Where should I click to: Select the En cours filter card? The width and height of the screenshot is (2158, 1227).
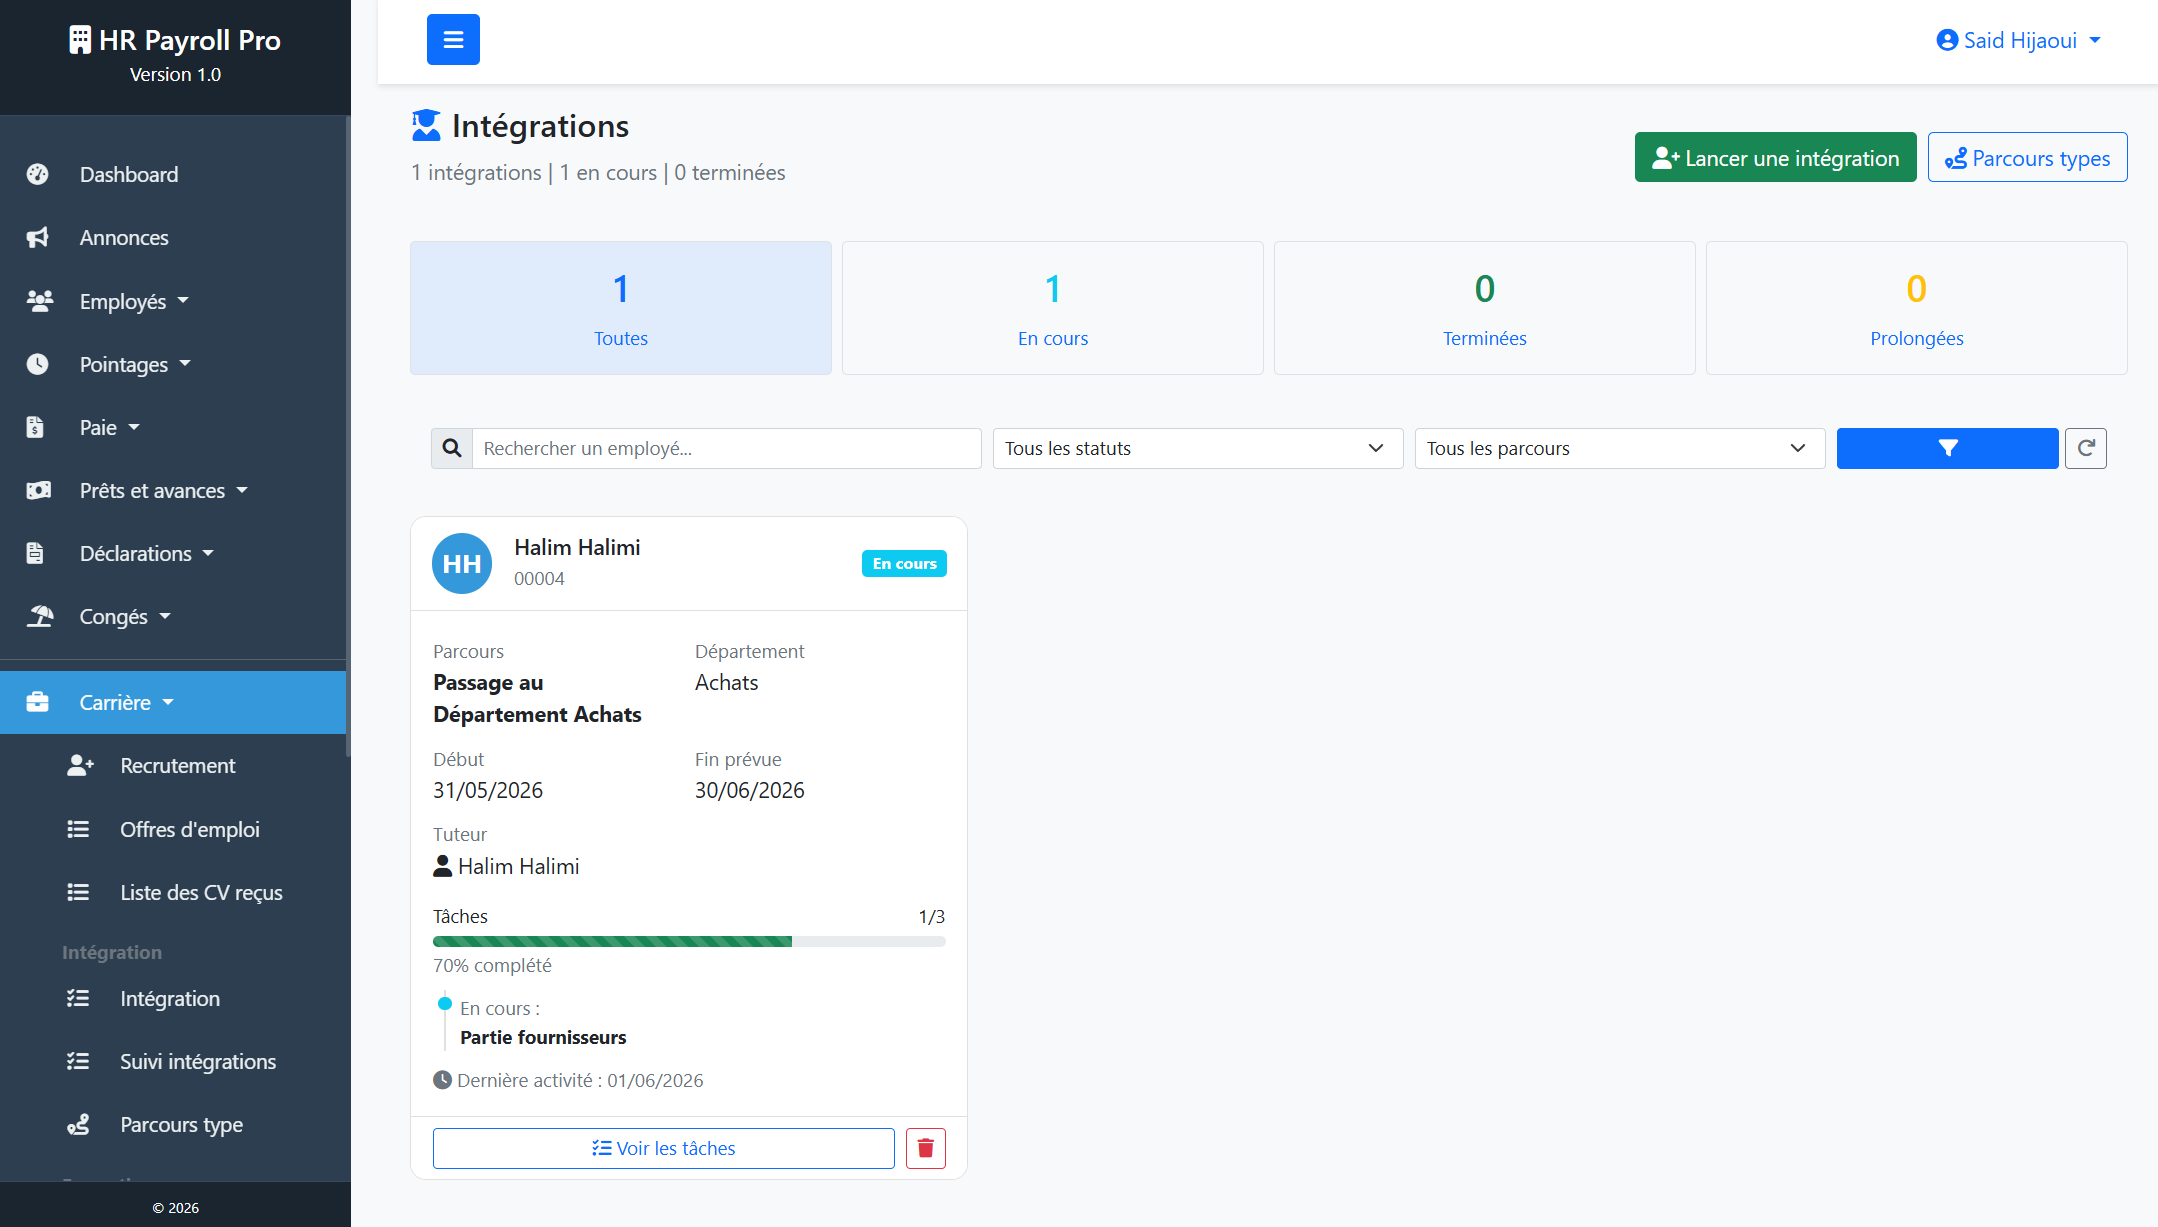(x=1053, y=308)
